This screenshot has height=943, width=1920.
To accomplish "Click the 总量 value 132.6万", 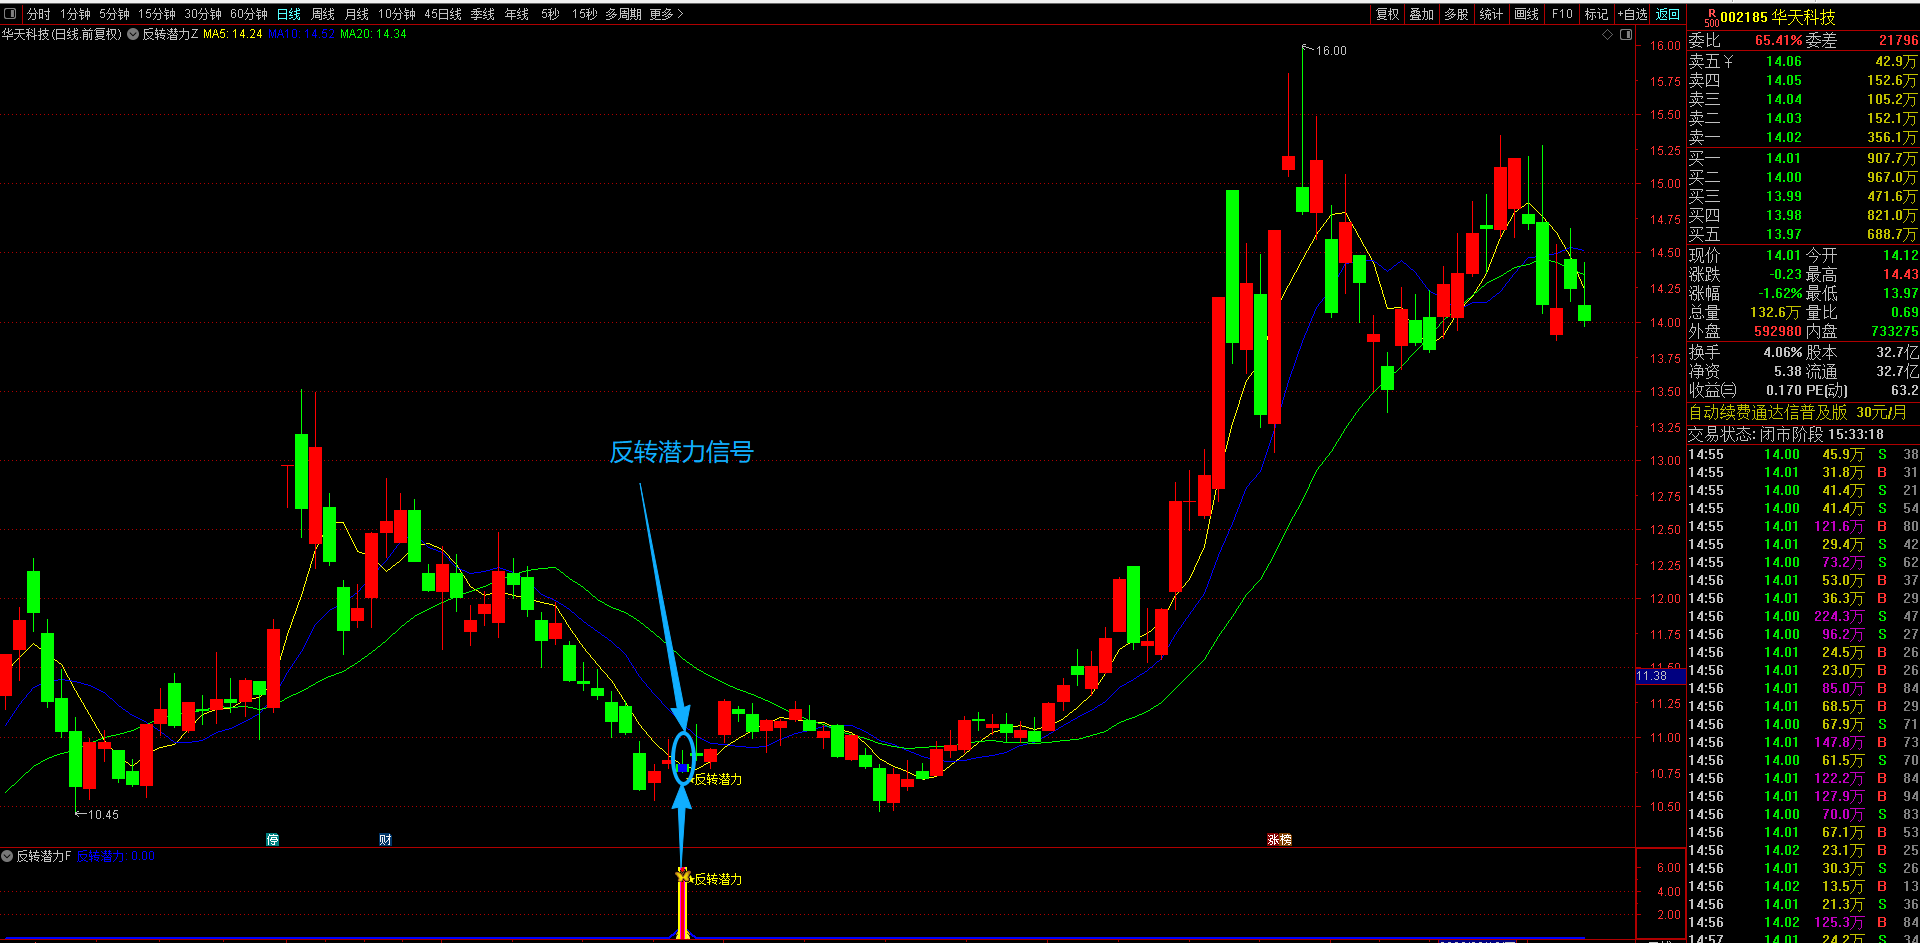I will click(x=1776, y=312).
